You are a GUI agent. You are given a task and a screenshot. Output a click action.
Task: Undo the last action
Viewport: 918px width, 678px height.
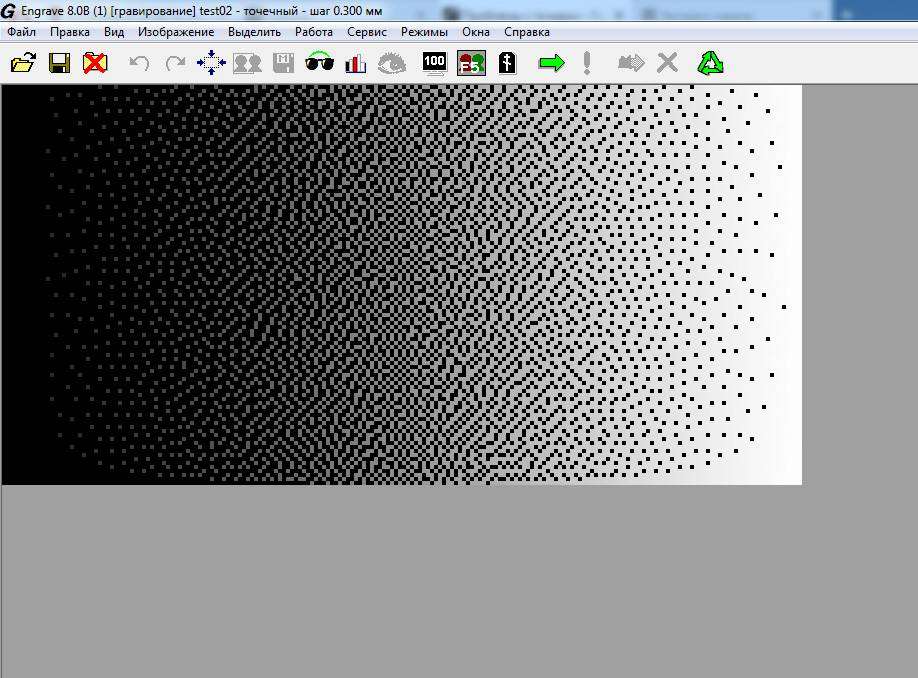point(139,62)
